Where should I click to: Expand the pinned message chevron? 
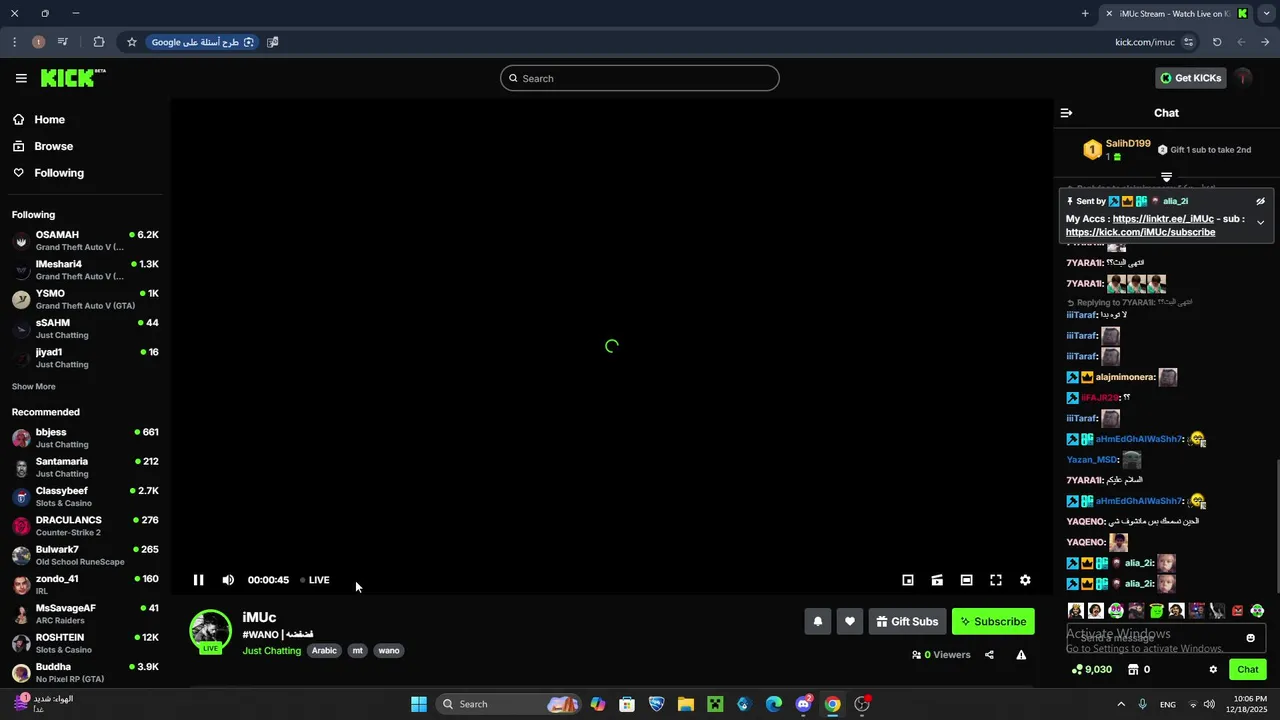[x=1260, y=222]
